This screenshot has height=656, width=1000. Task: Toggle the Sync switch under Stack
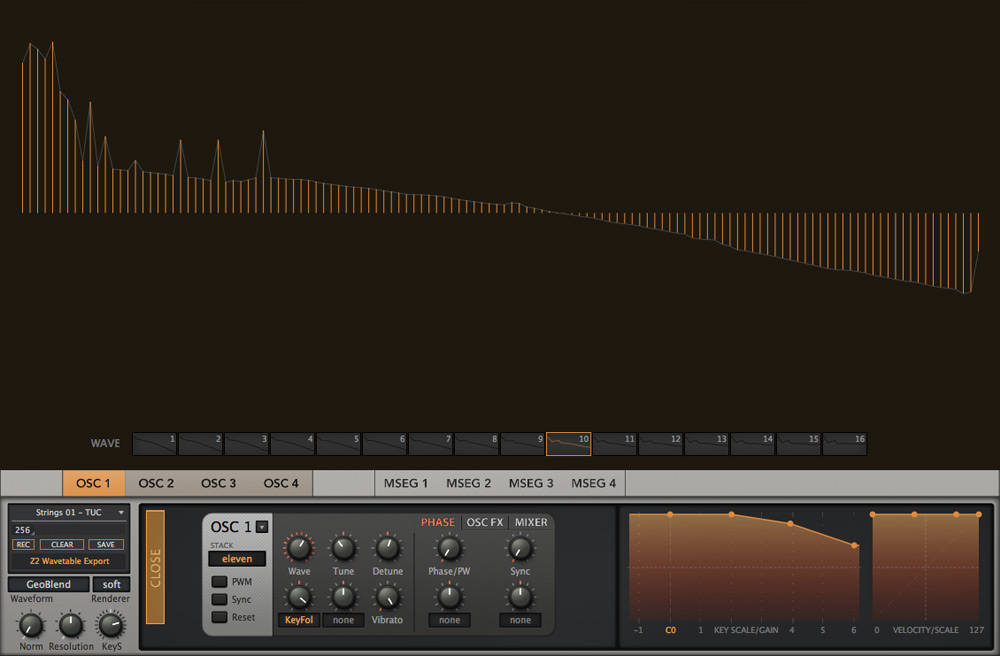pos(219,599)
